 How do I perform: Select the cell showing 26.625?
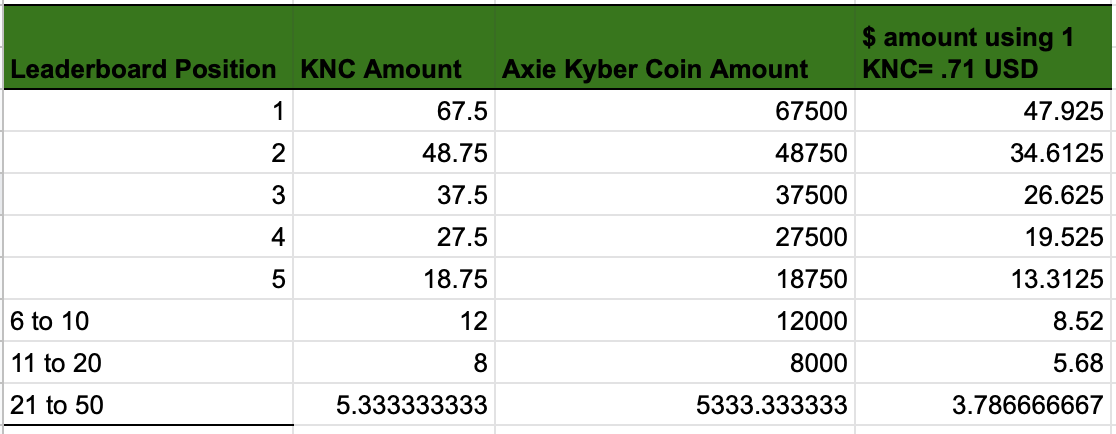985,195
